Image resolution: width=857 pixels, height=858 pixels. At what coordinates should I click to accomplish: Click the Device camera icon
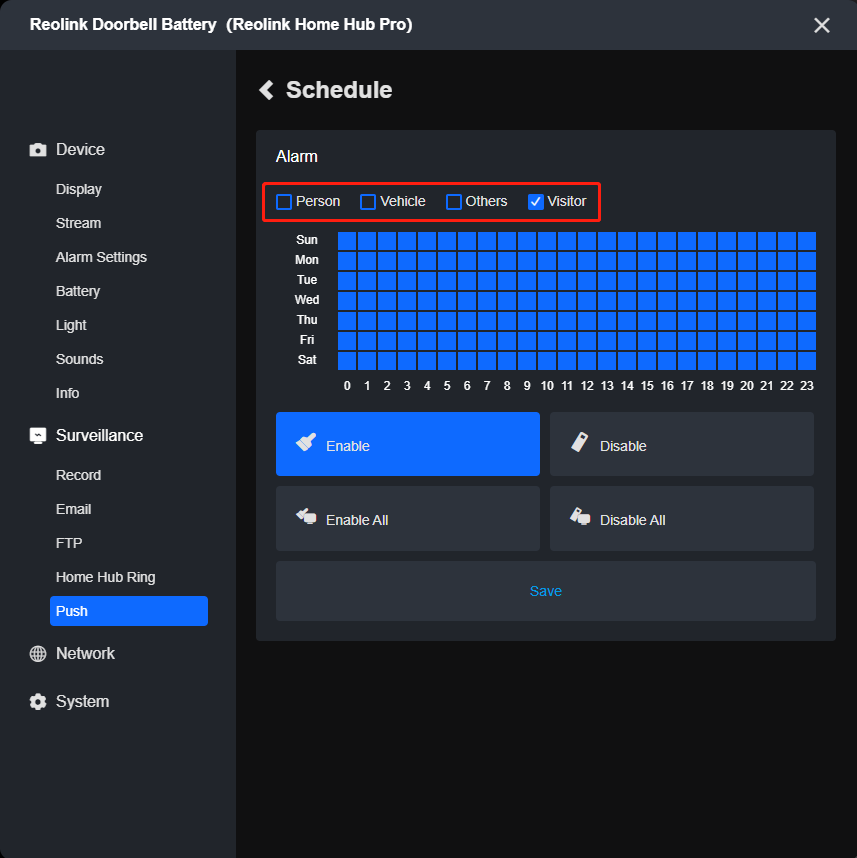click(x=38, y=149)
